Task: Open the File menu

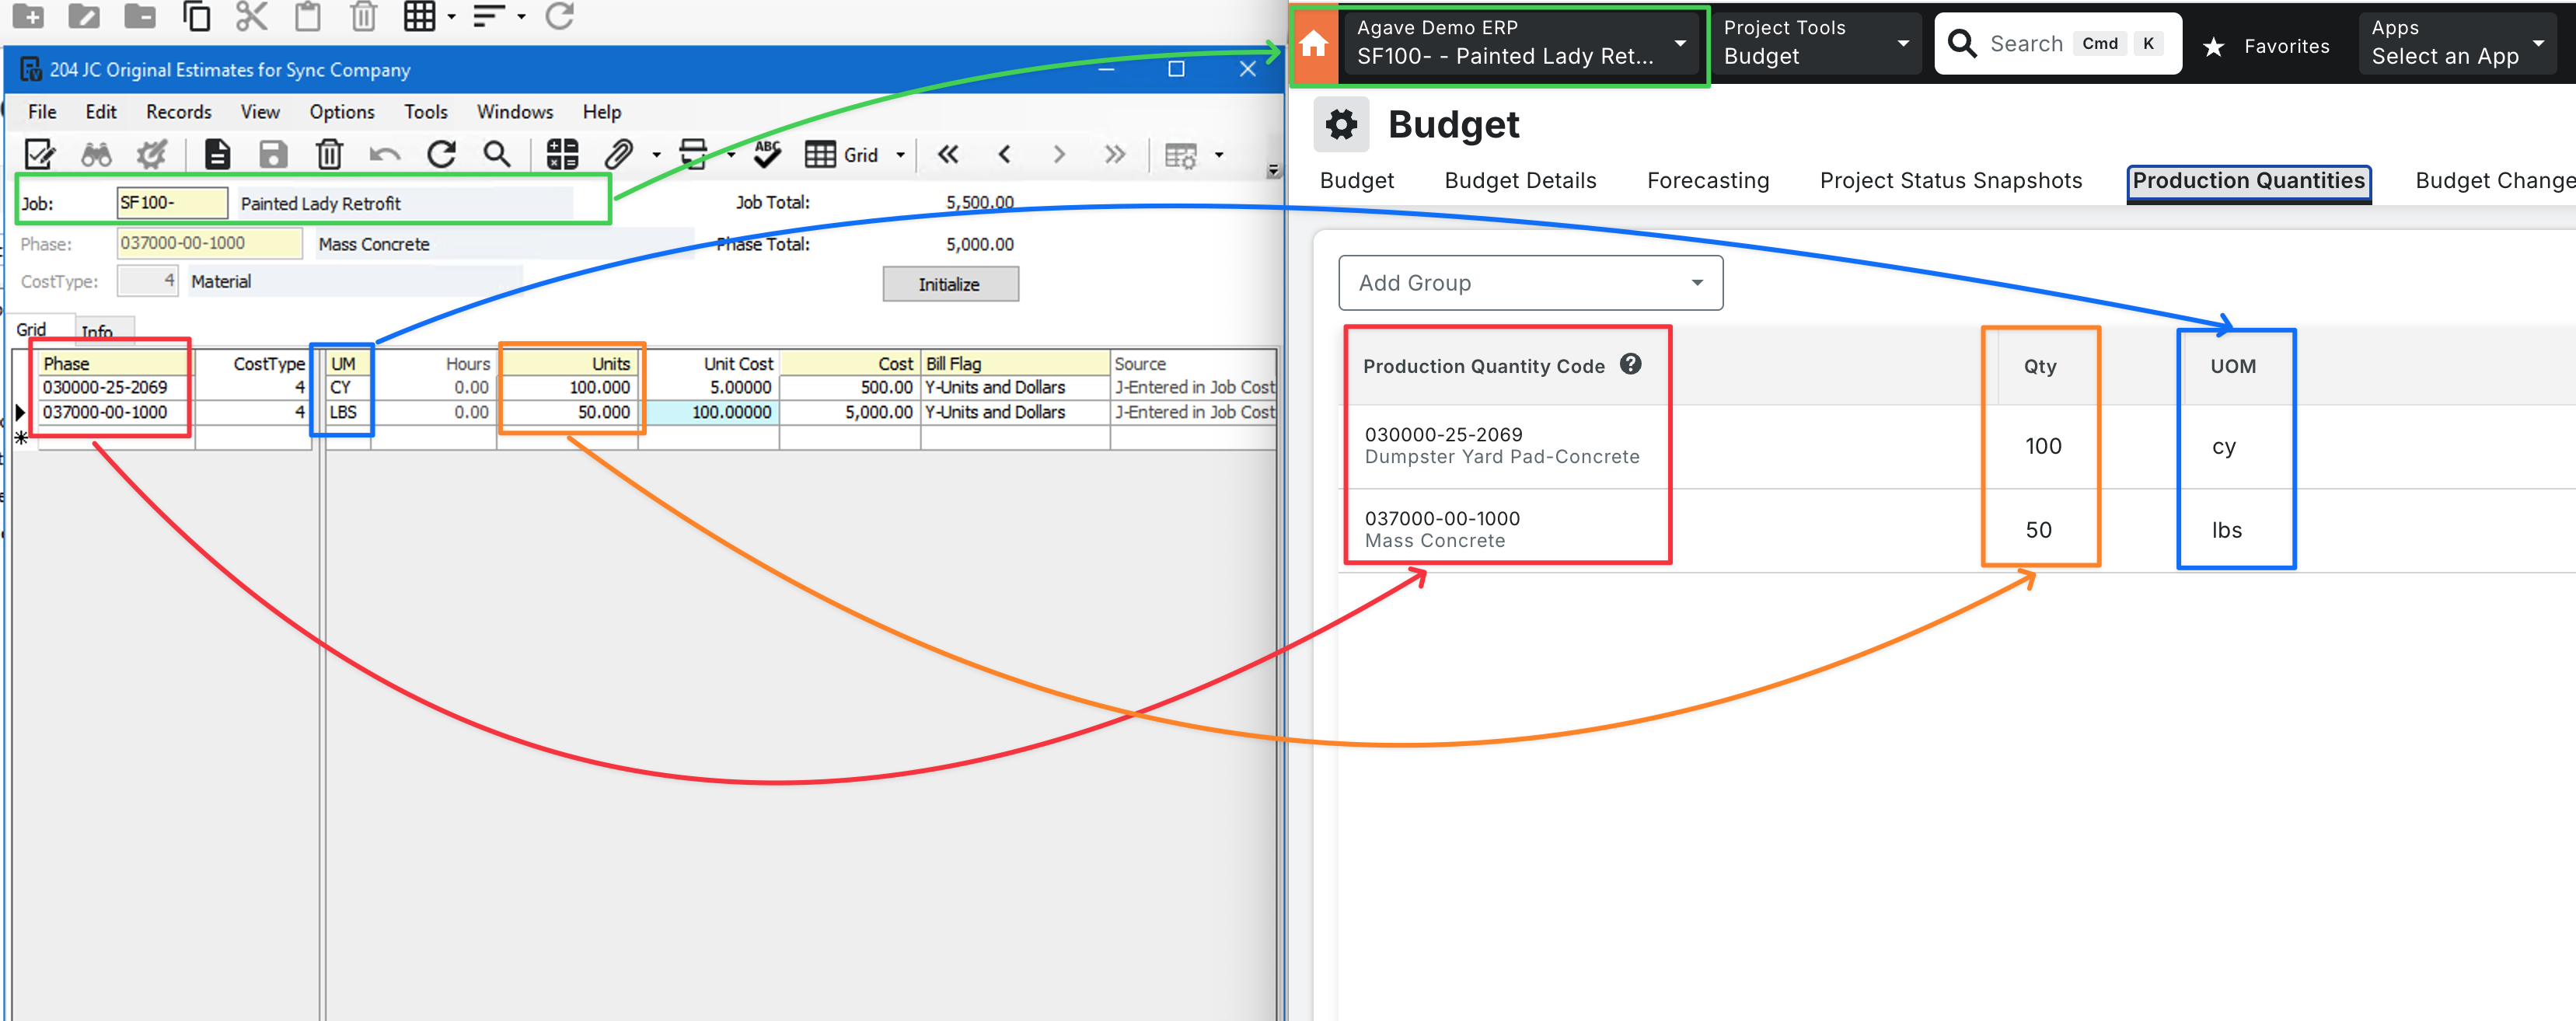Action: 42,112
